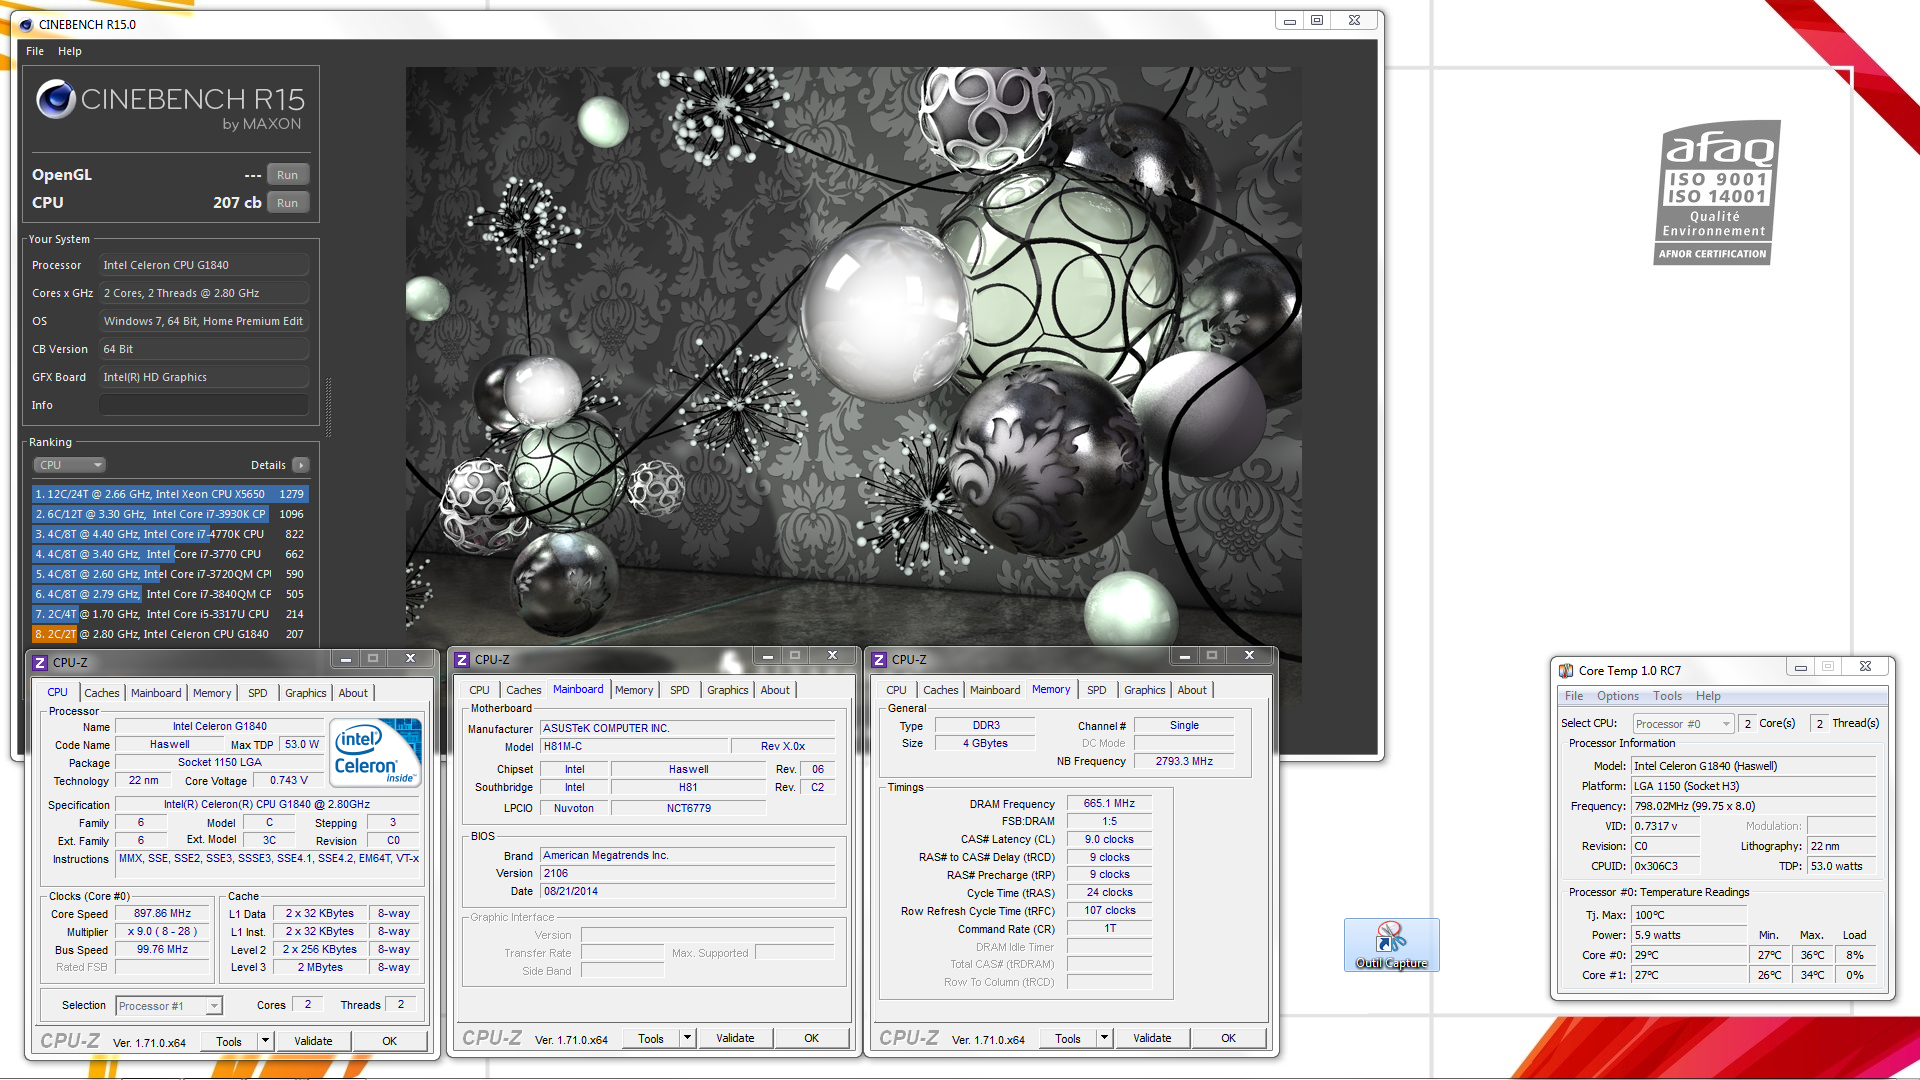Image resolution: width=1920 pixels, height=1080 pixels.
Task: Open the Cinebench Help menu
Action: (x=69, y=51)
